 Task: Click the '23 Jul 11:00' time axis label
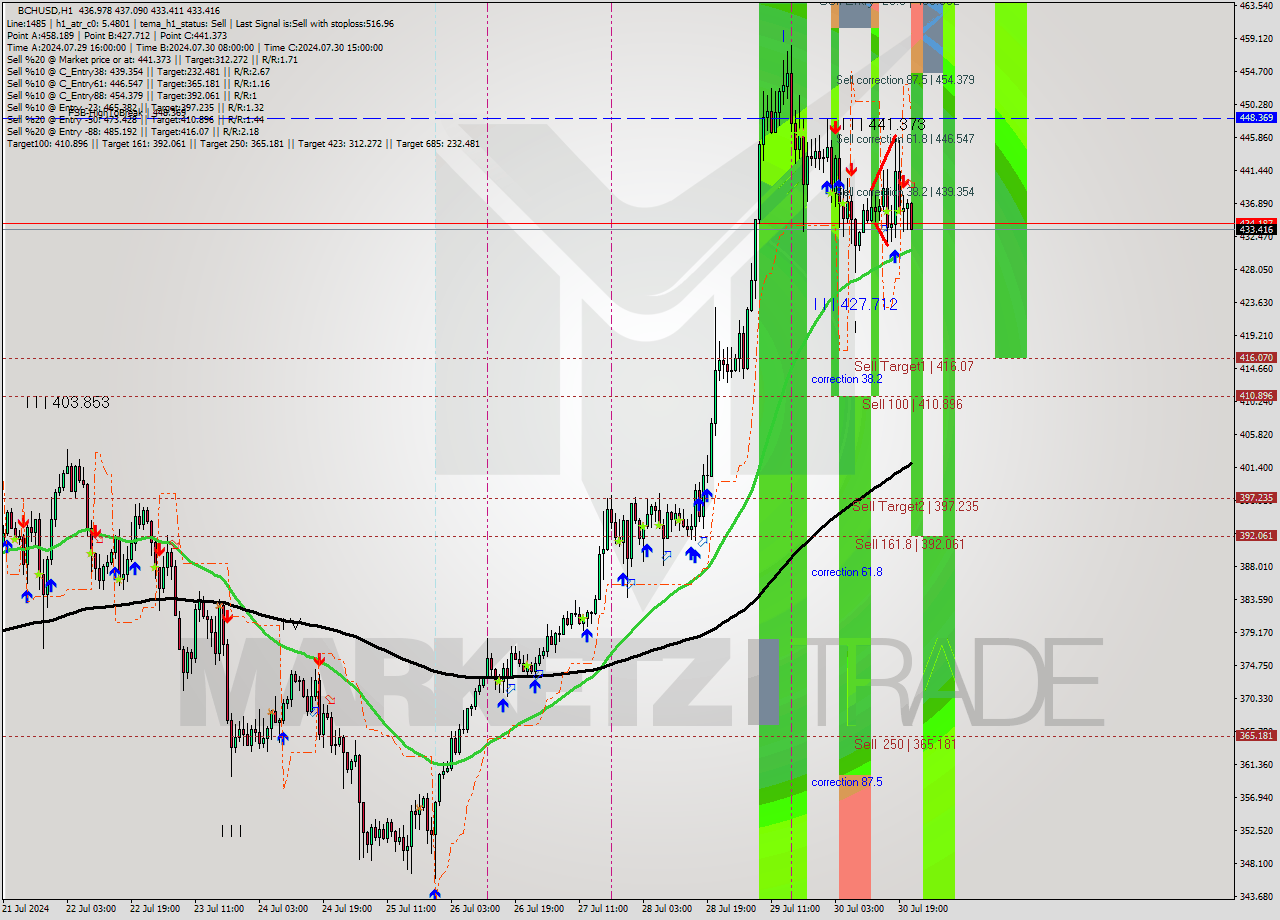tap(218, 909)
